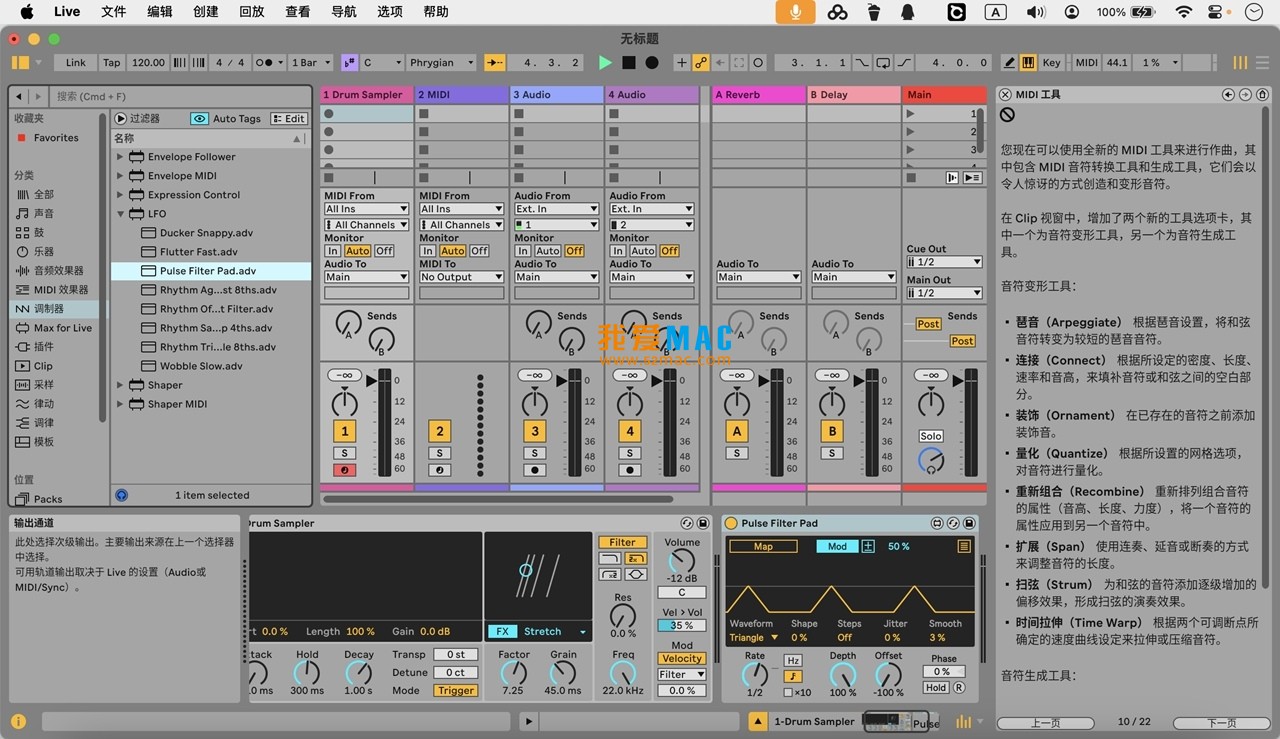Expand the Shaper folder

tap(120, 385)
